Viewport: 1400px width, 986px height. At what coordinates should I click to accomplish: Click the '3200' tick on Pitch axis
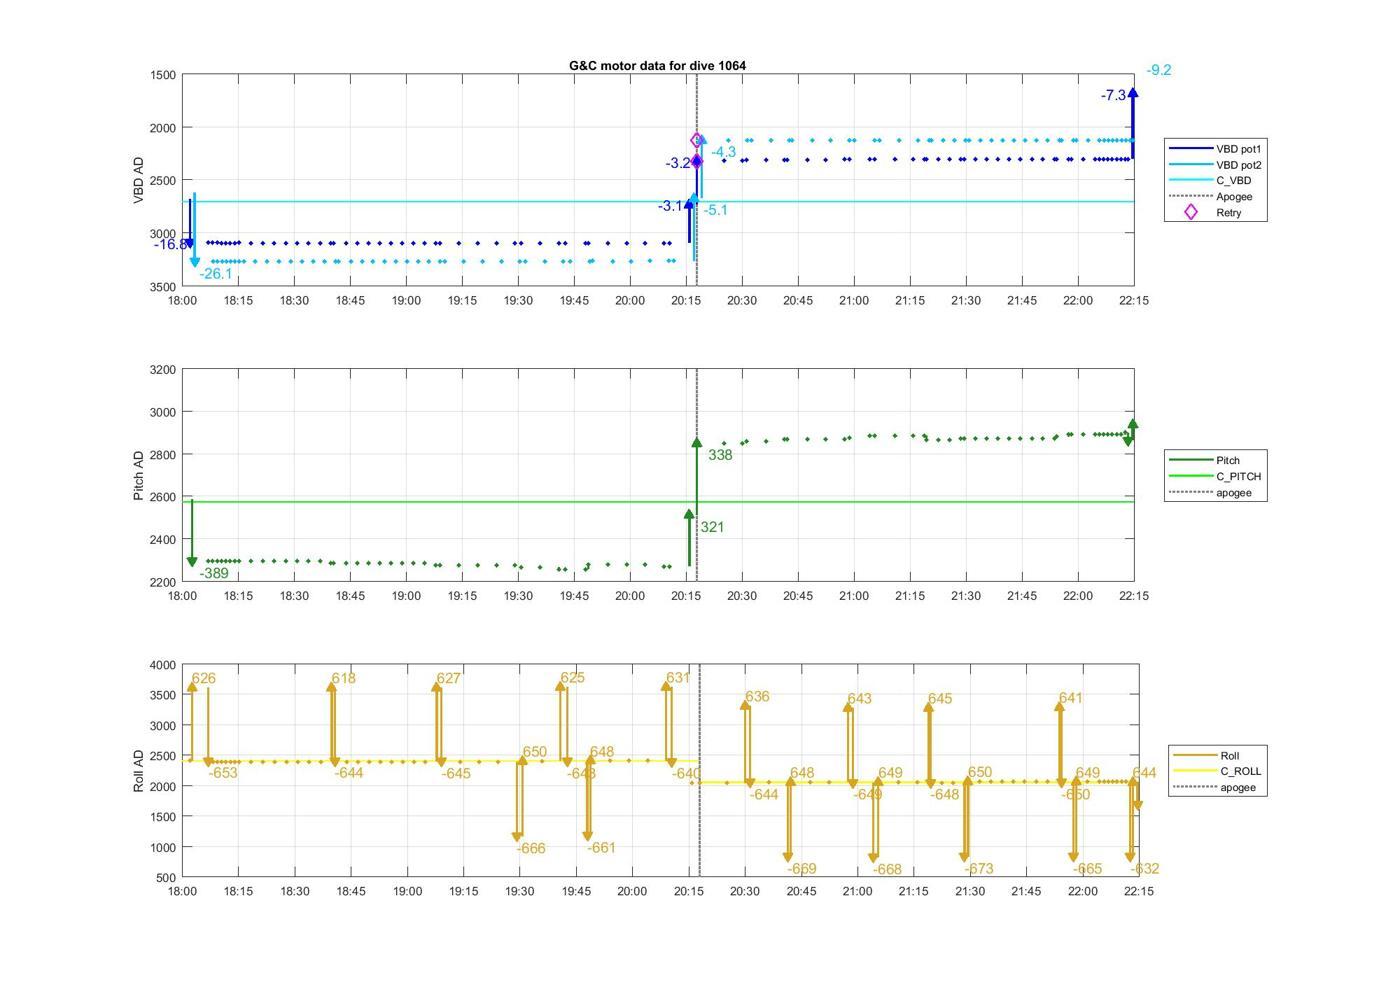164,370
